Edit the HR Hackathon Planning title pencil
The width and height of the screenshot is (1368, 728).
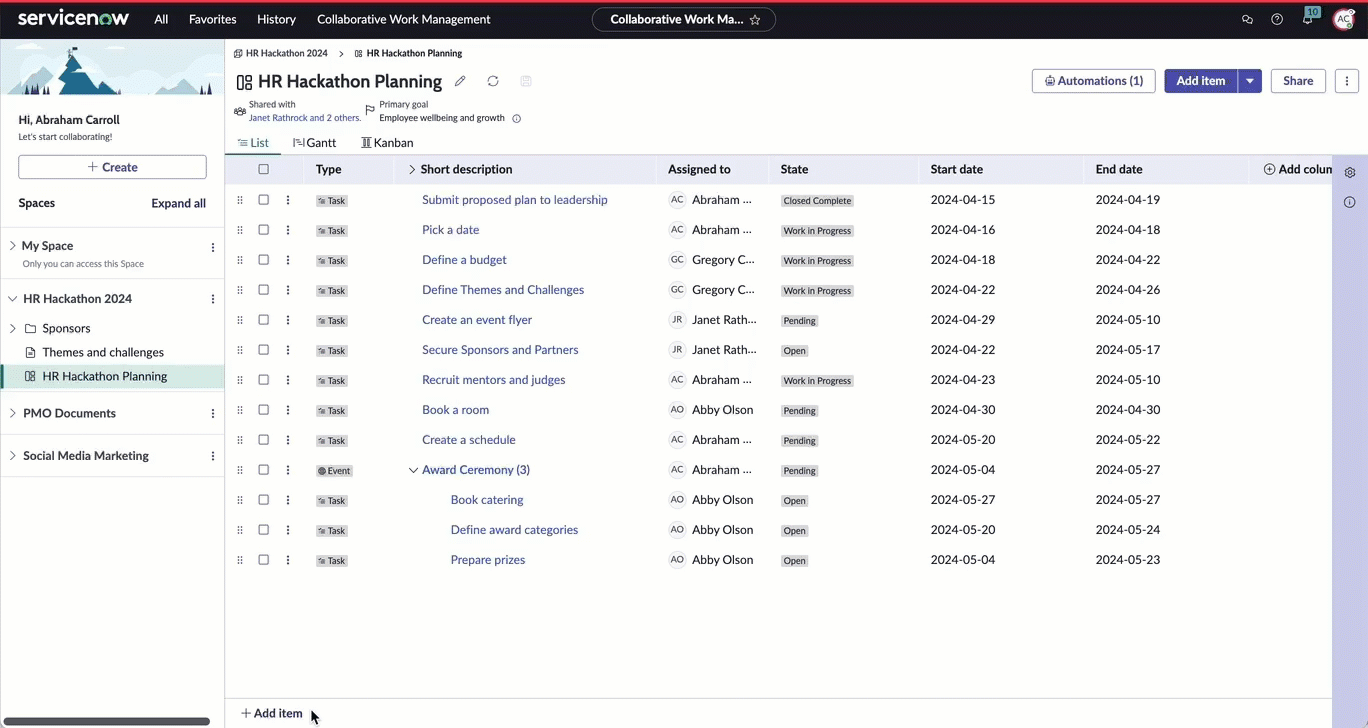[x=460, y=81]
